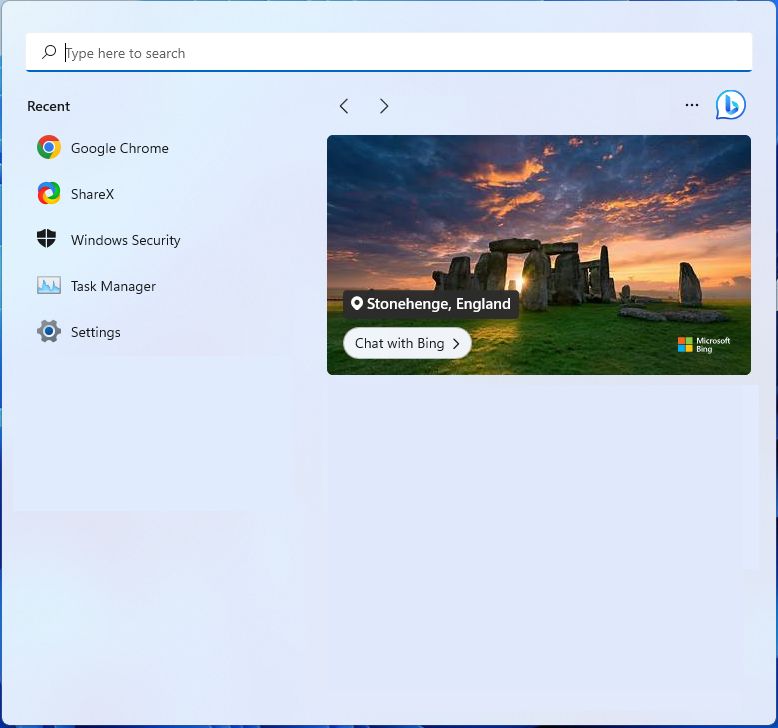The image size is (778, 728).
Task: Open the Settings gear icon
Action: pyautogui.click(x=49, y=332)
